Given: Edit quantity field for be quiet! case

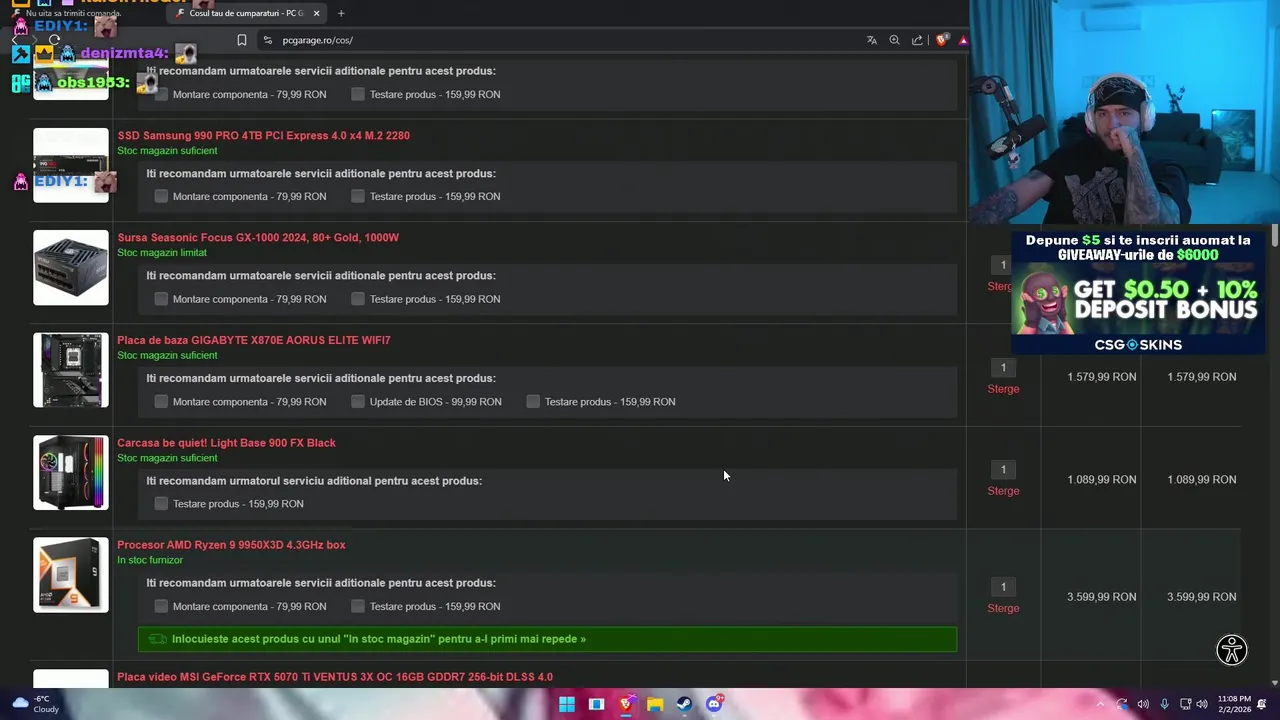Looking at the screenshot, I should coord(1003,469).
